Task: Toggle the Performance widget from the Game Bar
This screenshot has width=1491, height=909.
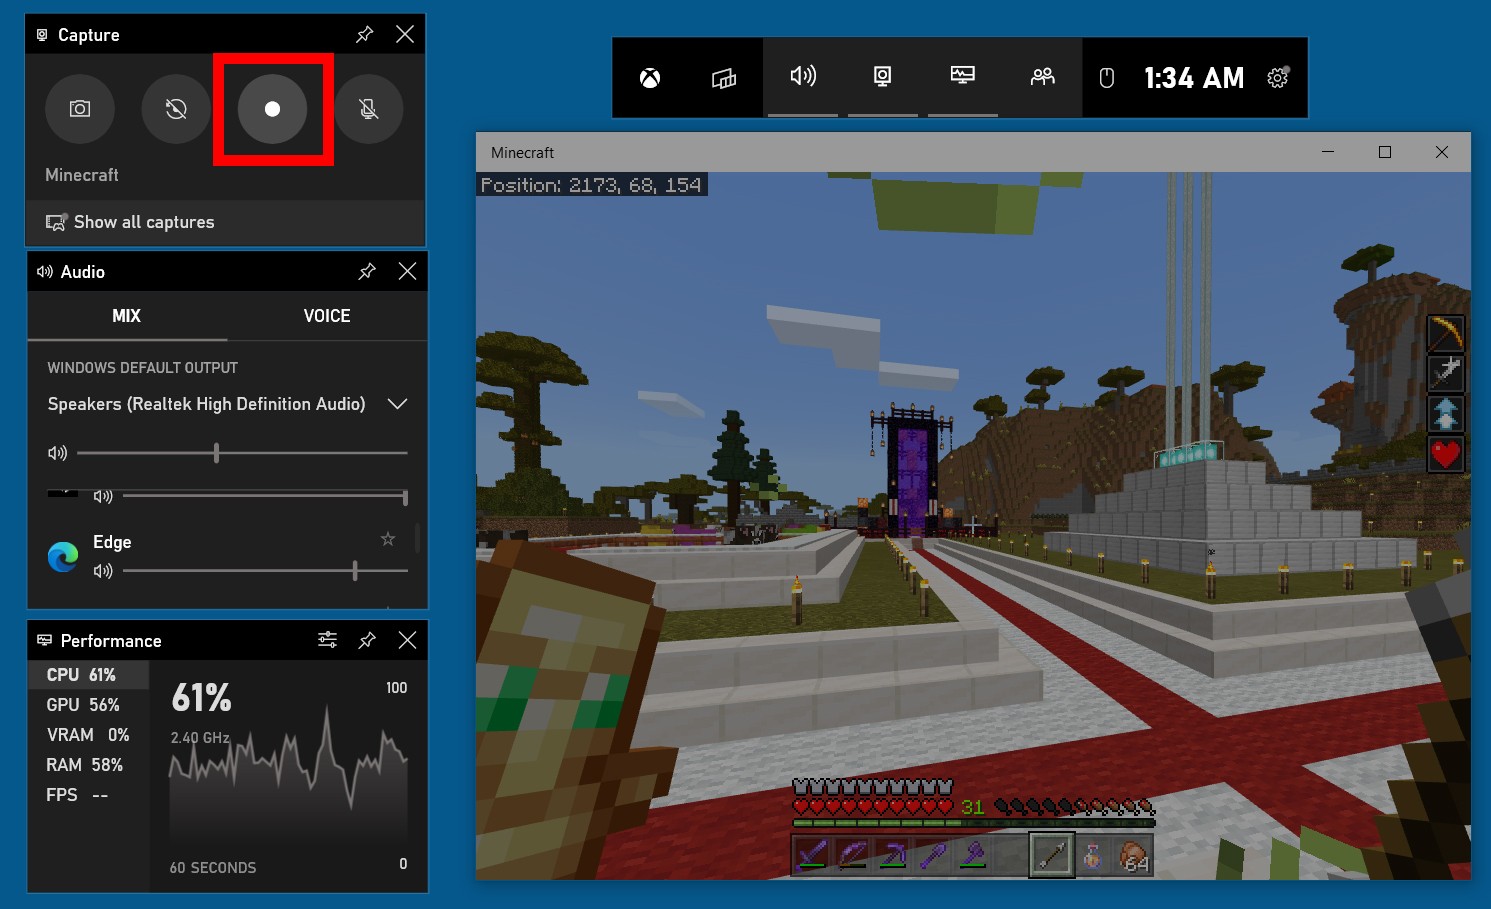Action: coord(962,77)
